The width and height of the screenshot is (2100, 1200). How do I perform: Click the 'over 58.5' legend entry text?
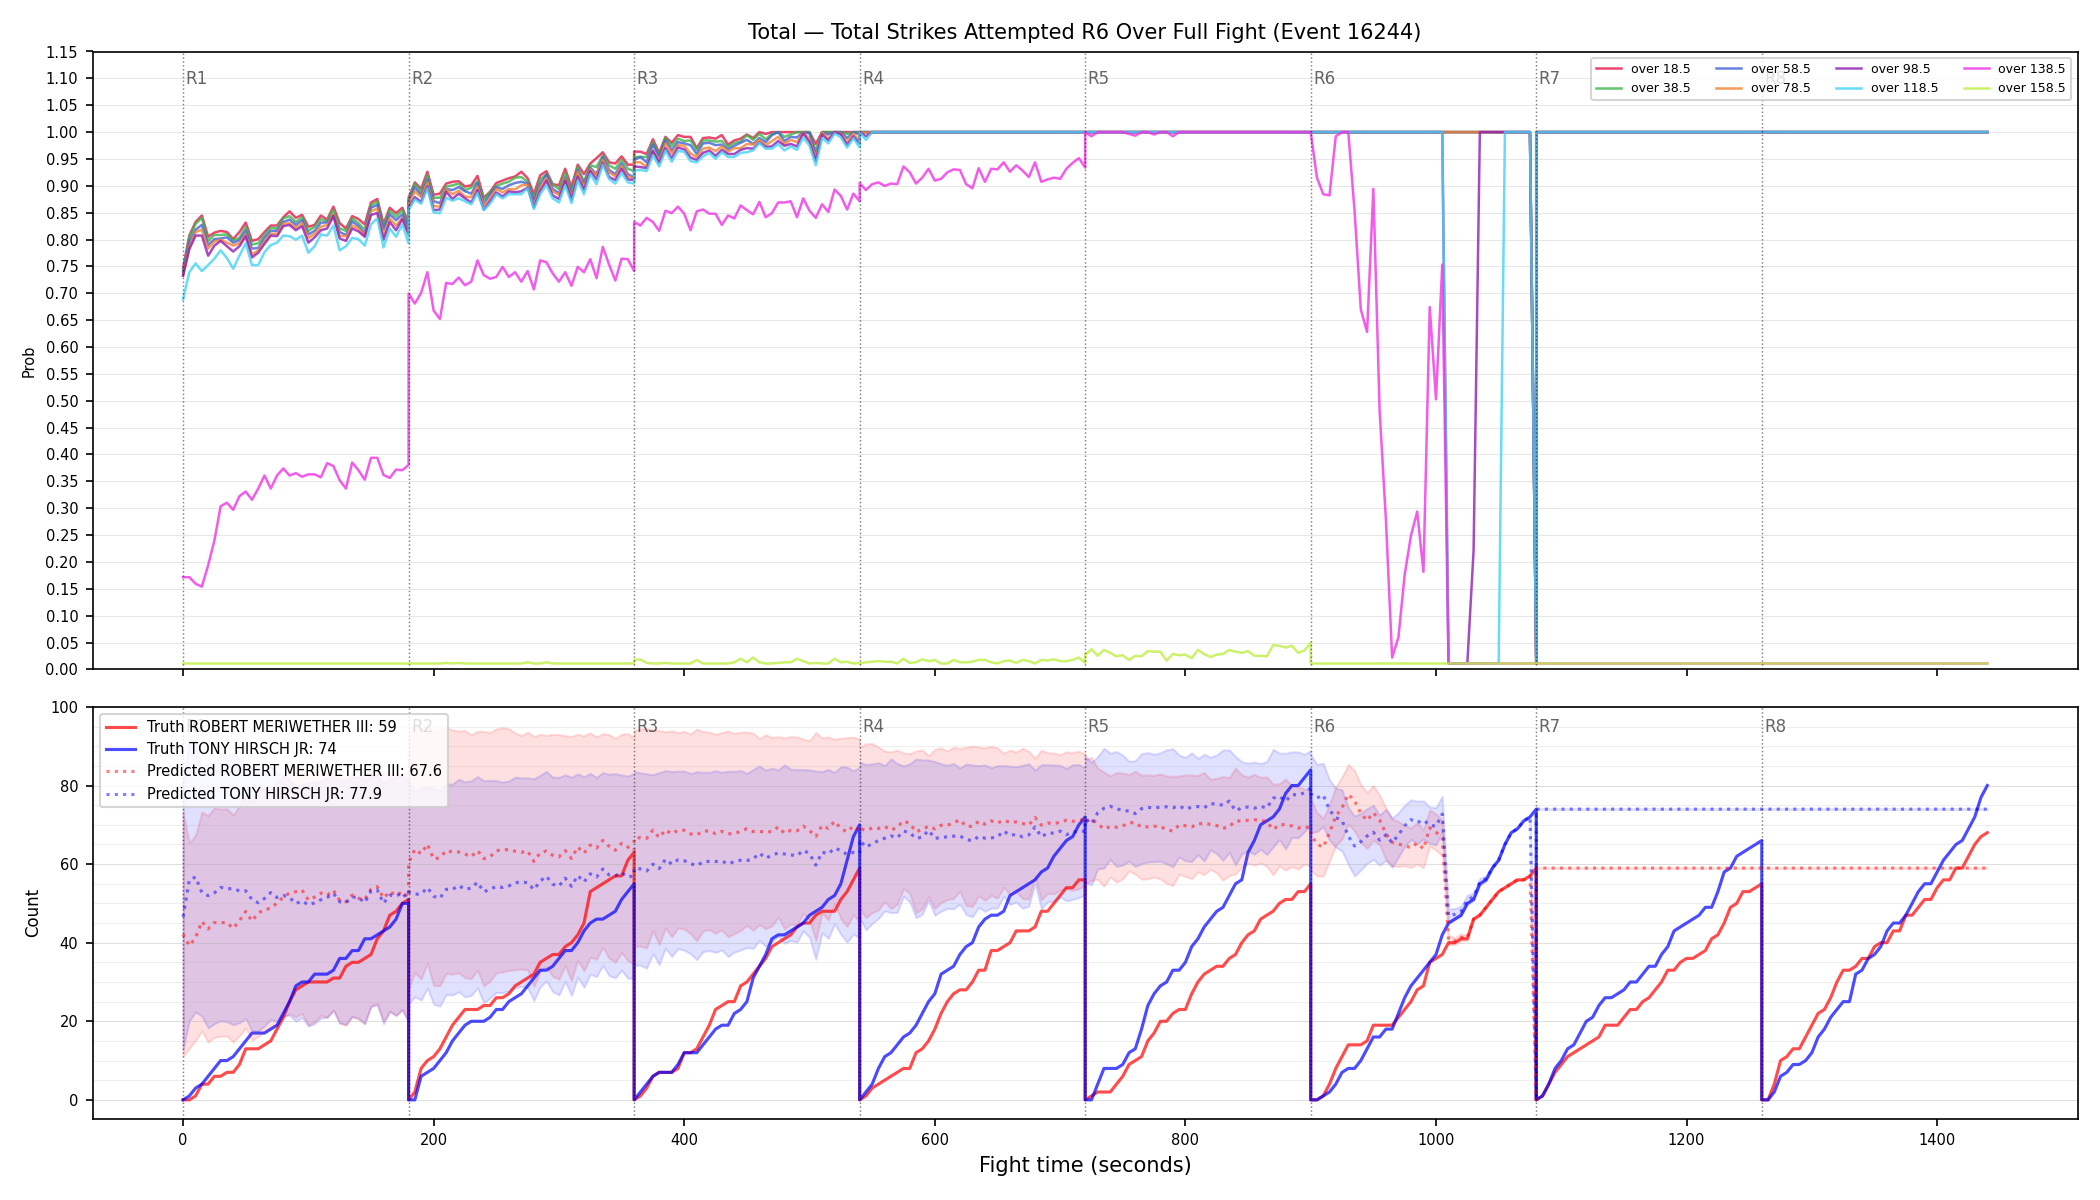[x=1780, y=69]
